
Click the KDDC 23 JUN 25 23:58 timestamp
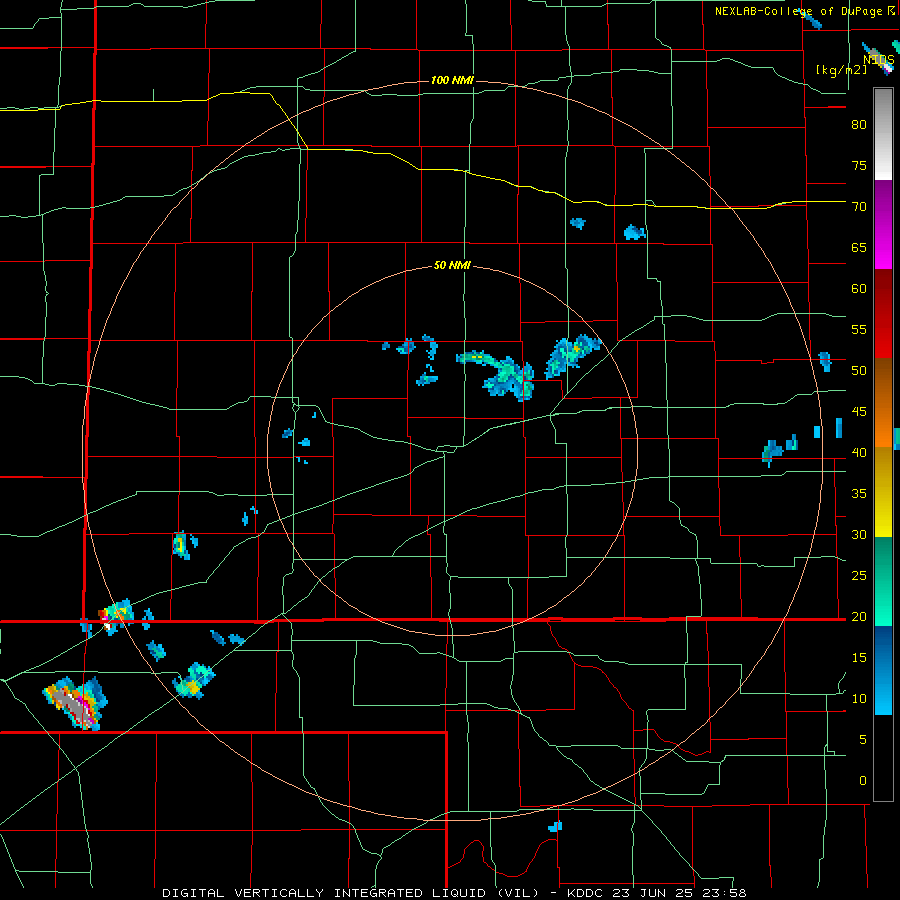pos(657,893)
